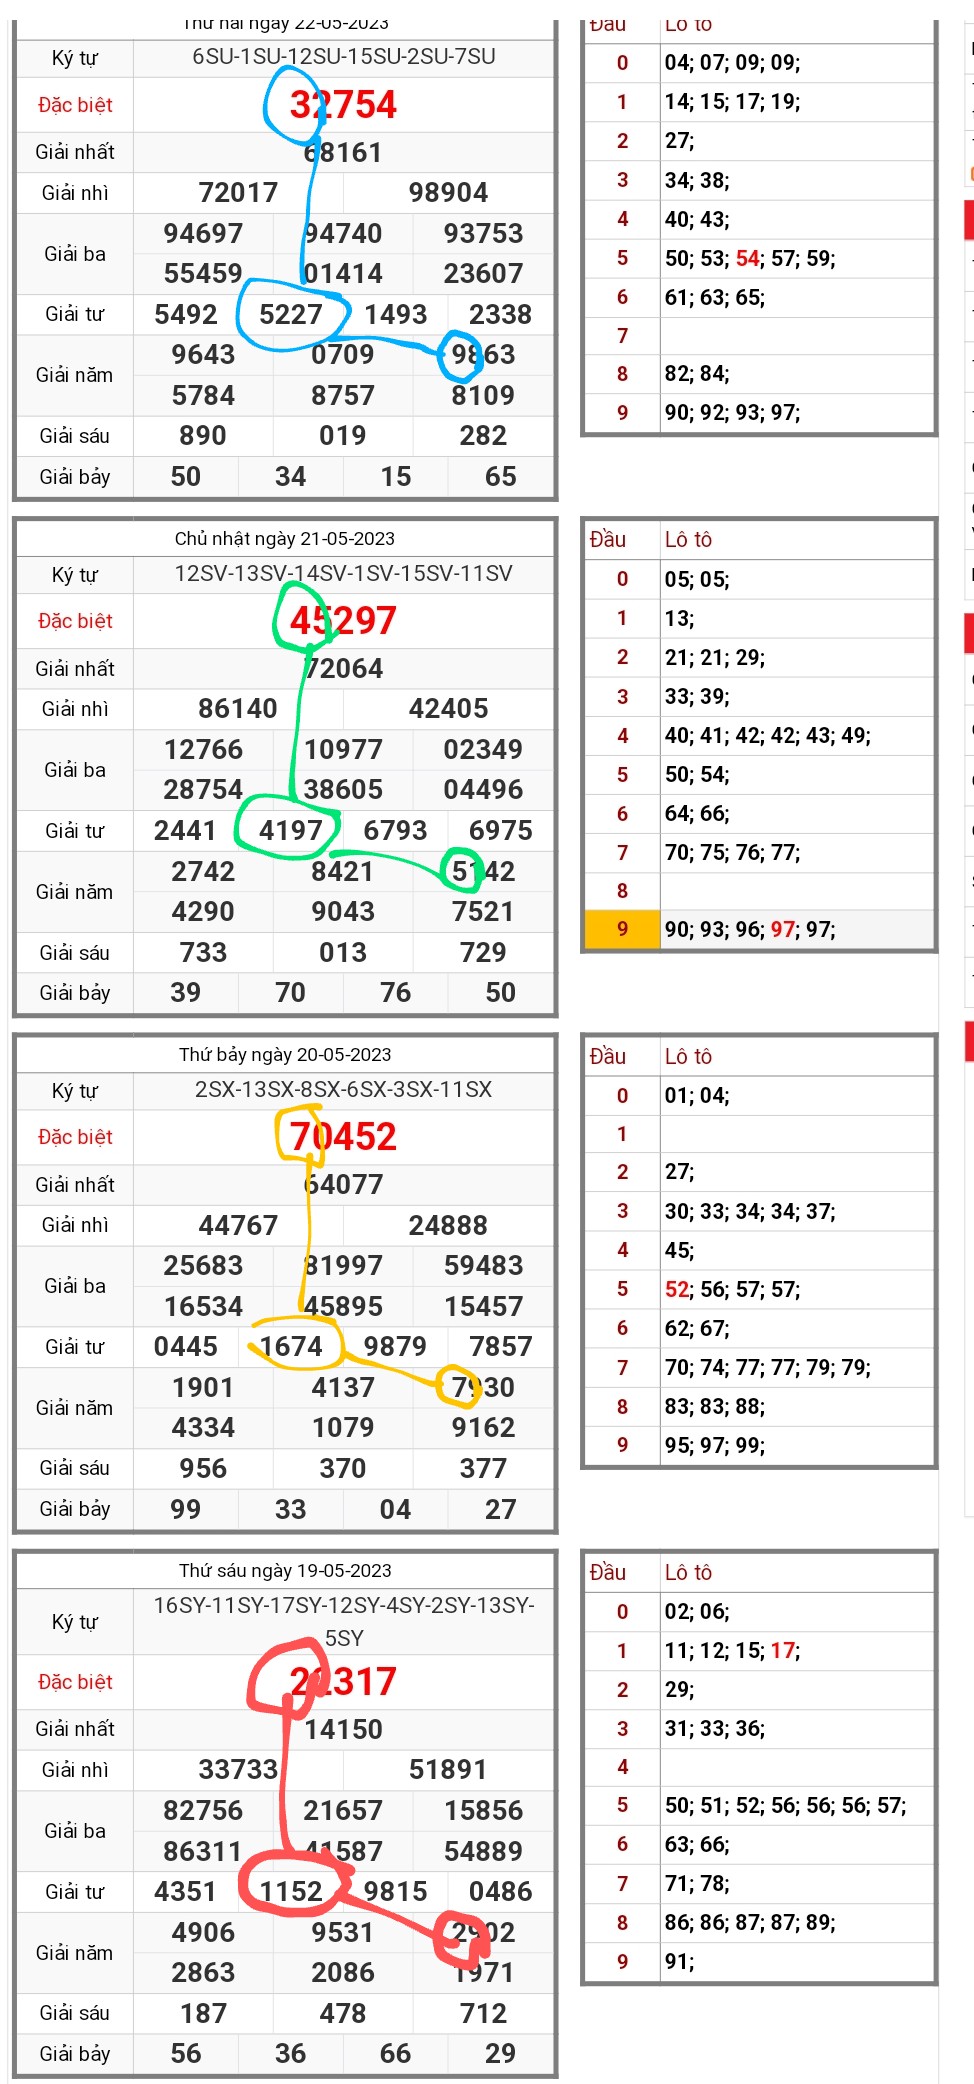Image resolution: width=974 pixels, height=2084 pixels.
Task: Click the red-circled number 1152
Action: coord(291,1892)
